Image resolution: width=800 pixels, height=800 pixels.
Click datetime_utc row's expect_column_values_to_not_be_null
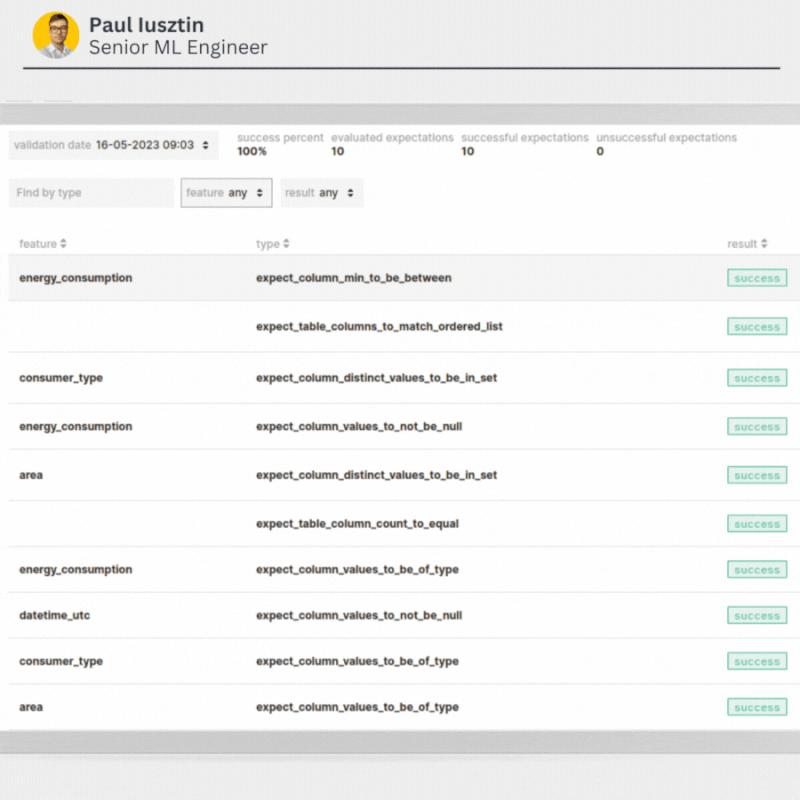(359, 615)
